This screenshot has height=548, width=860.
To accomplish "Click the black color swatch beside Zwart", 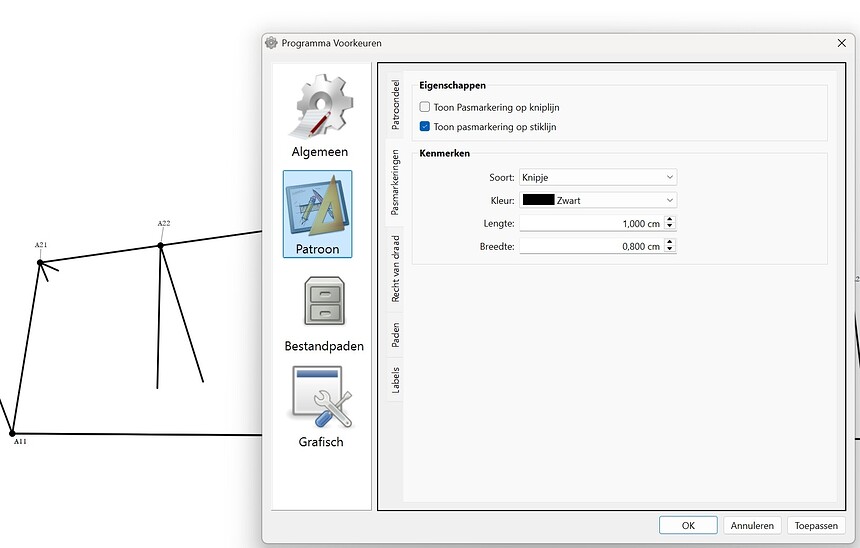I will pos(538,200).
